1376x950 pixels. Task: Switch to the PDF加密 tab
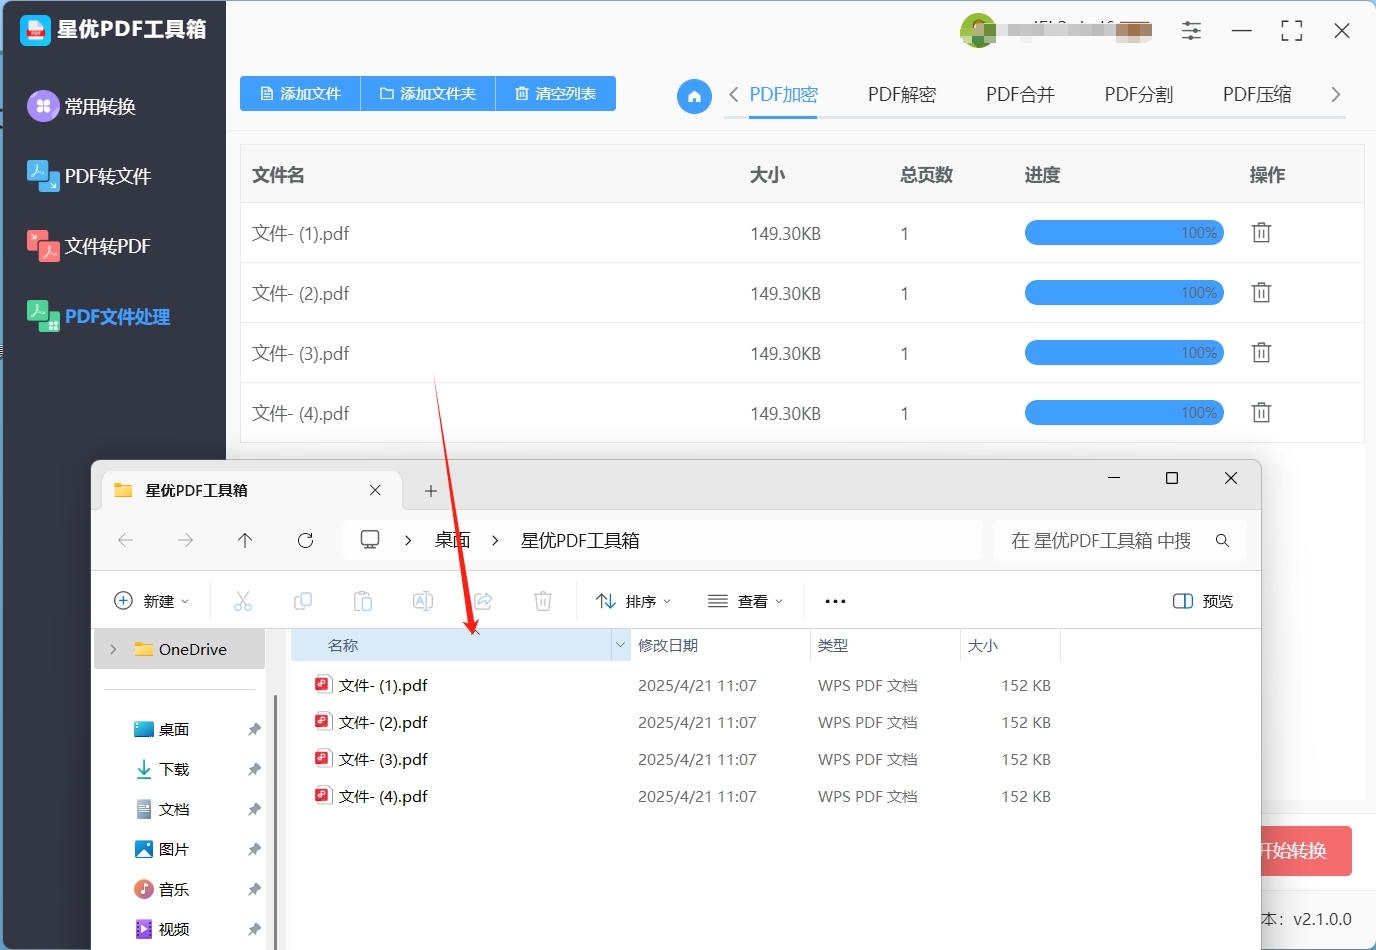click(x=784, y=95)
